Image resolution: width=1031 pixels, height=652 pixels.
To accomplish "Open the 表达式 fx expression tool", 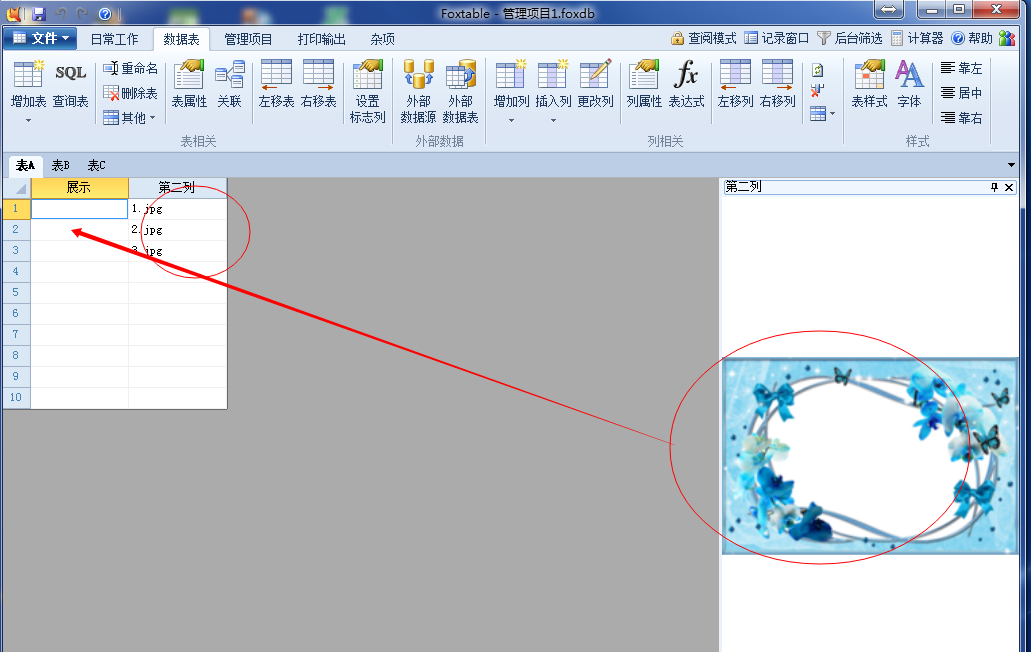I will point(686,85).
